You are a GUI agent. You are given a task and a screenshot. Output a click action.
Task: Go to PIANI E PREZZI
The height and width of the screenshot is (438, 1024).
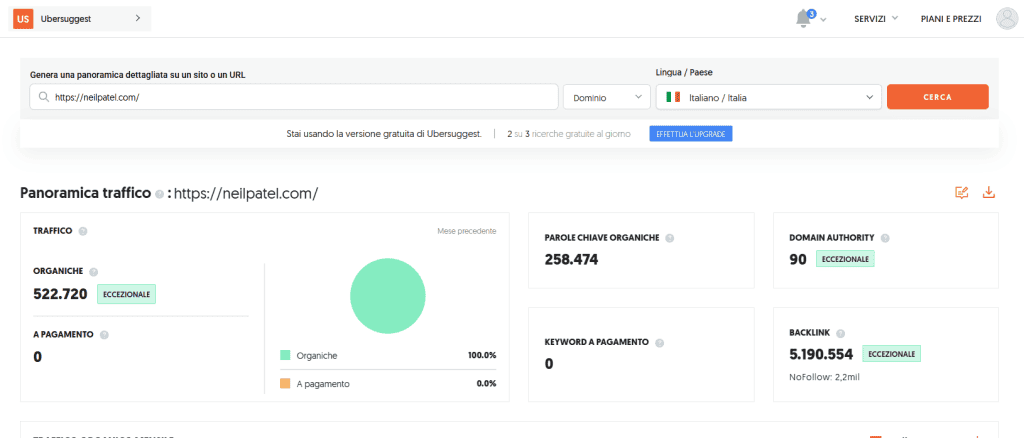951,19
